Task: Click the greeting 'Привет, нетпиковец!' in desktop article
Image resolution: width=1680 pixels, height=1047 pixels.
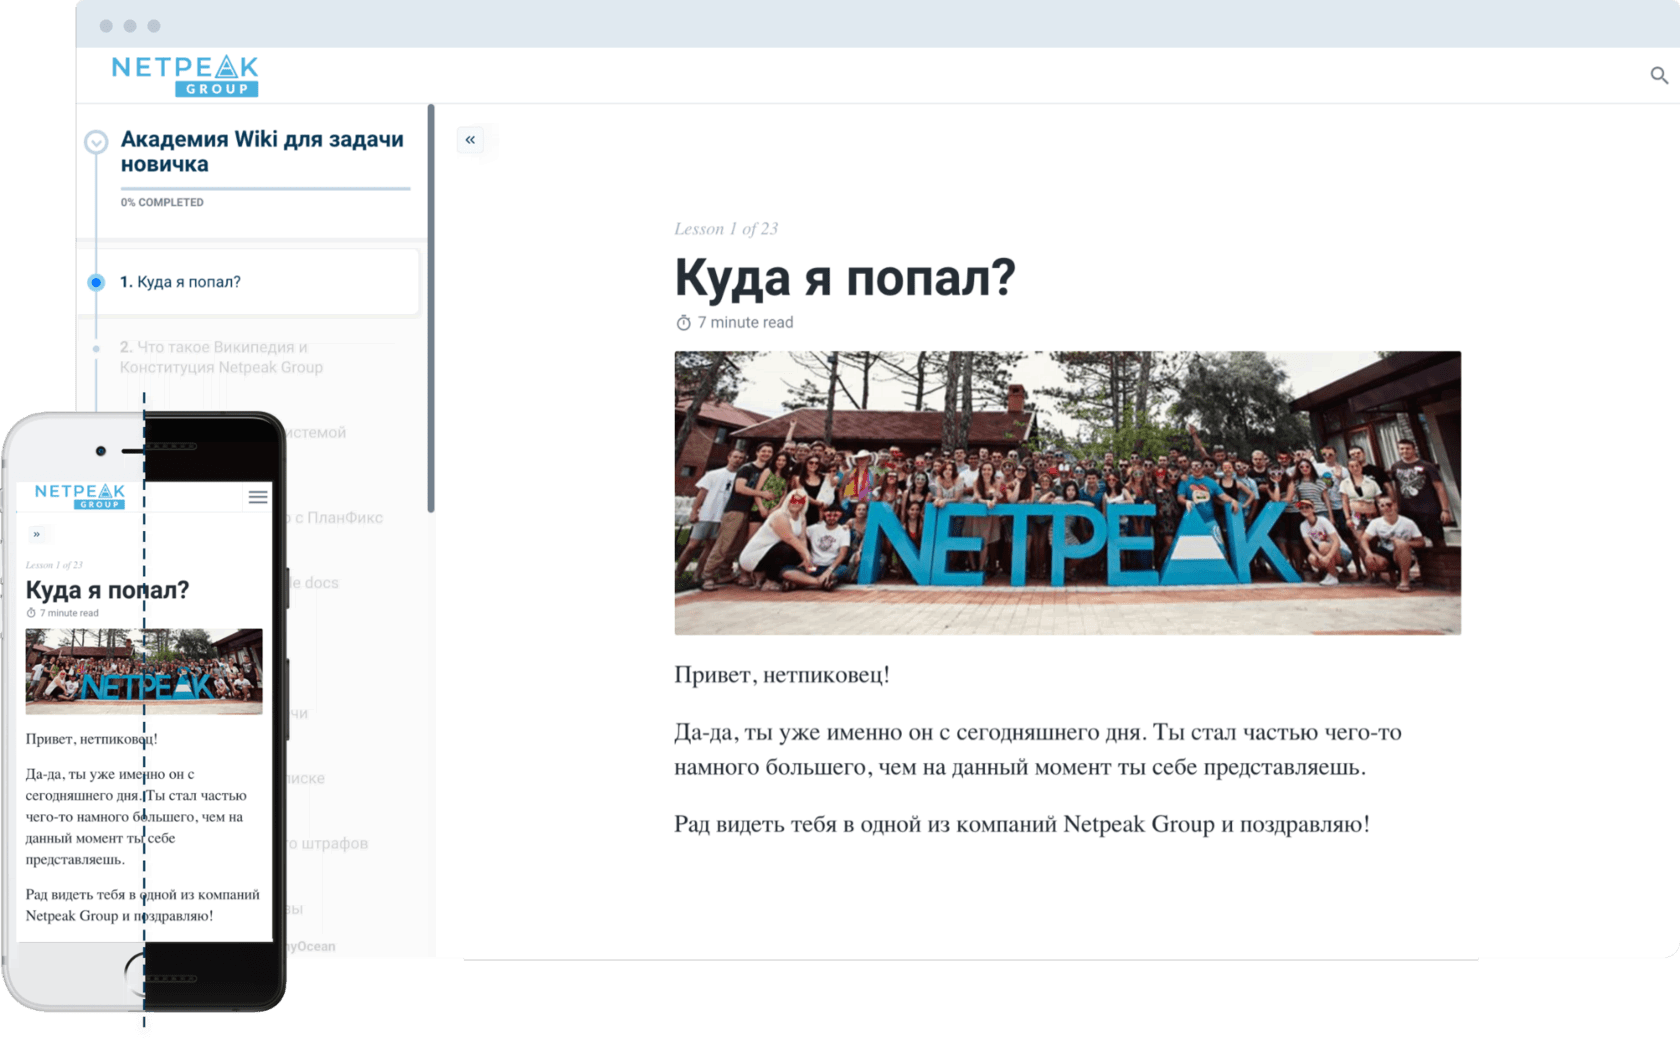Action: [782, 675]
